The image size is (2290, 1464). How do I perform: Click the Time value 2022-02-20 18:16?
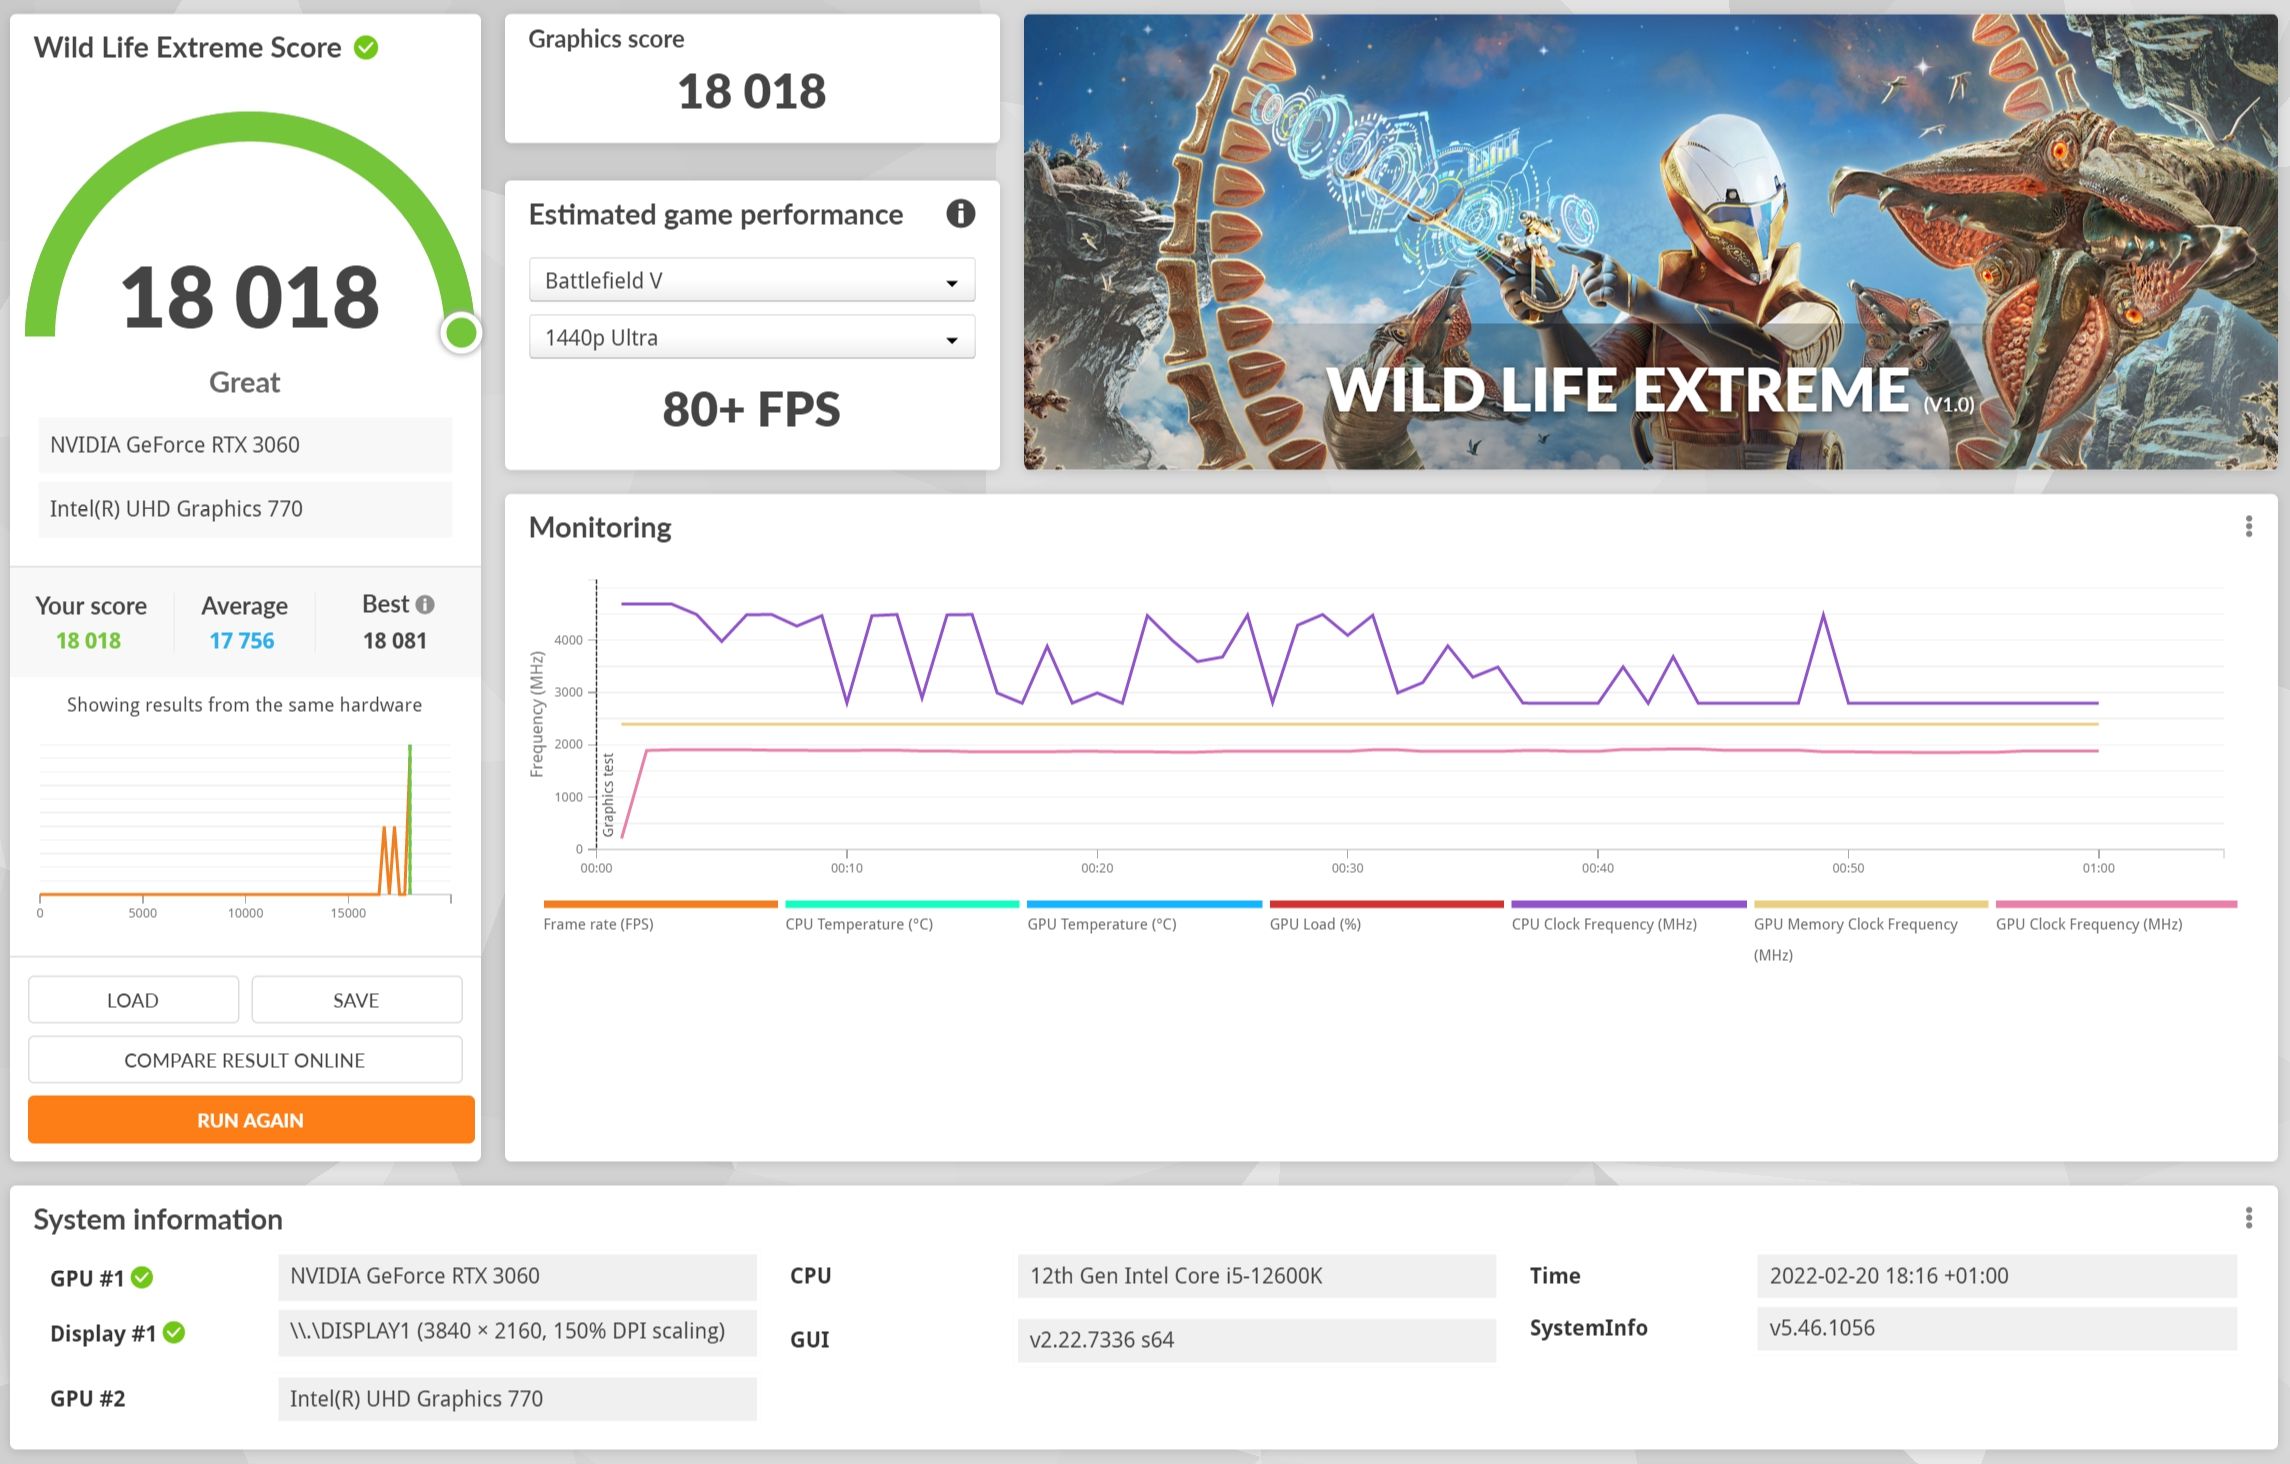click(x=1996, y=1276)
